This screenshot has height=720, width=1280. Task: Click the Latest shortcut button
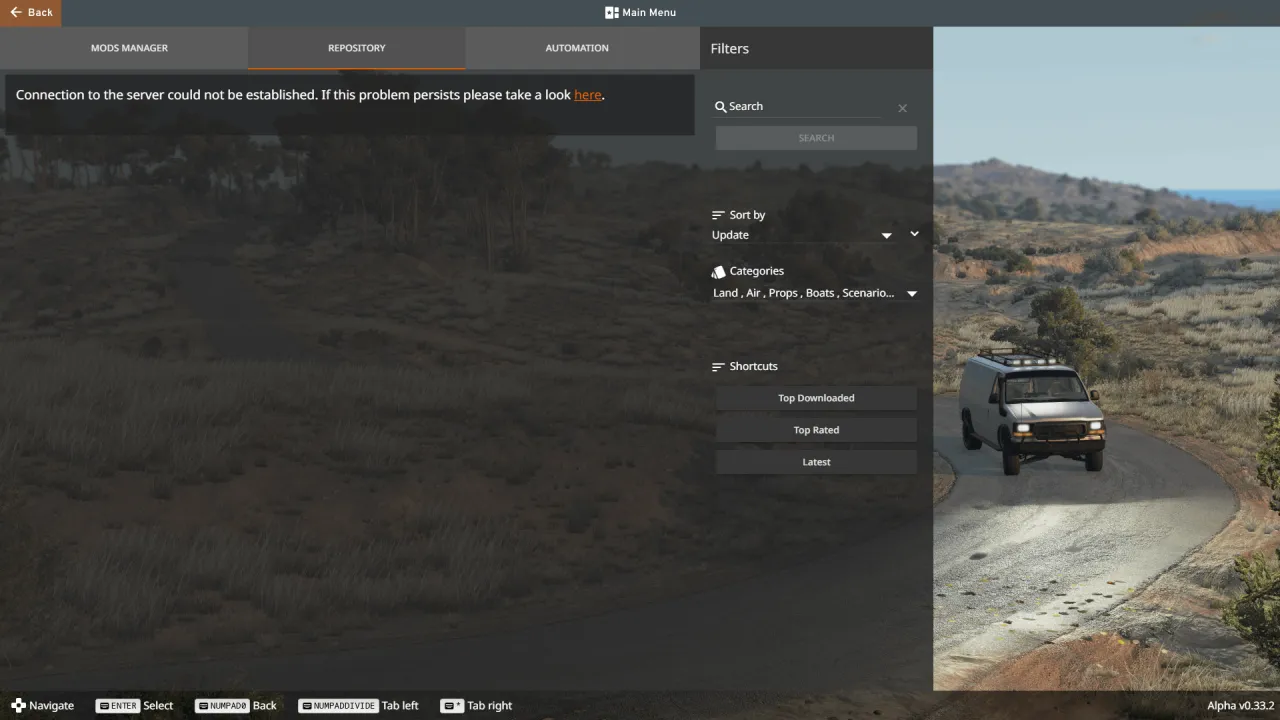click(x=815, y=461)
